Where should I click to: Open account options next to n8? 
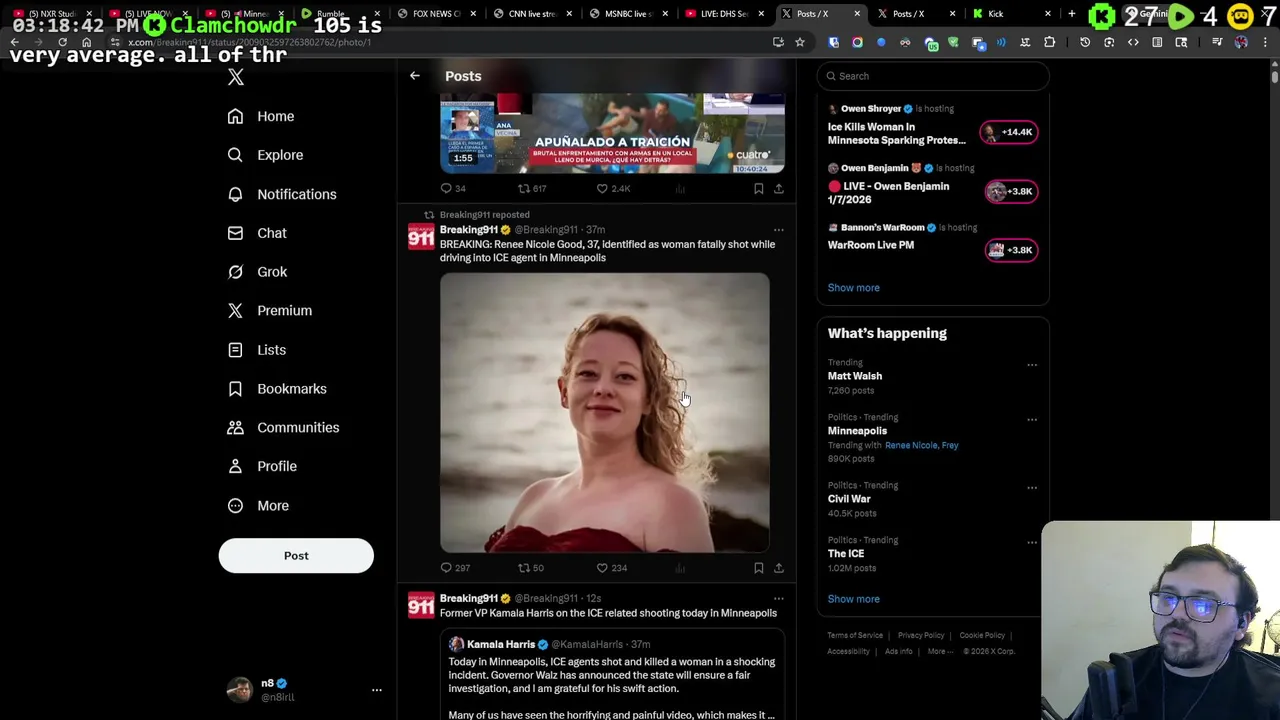[x=377, y=690]
